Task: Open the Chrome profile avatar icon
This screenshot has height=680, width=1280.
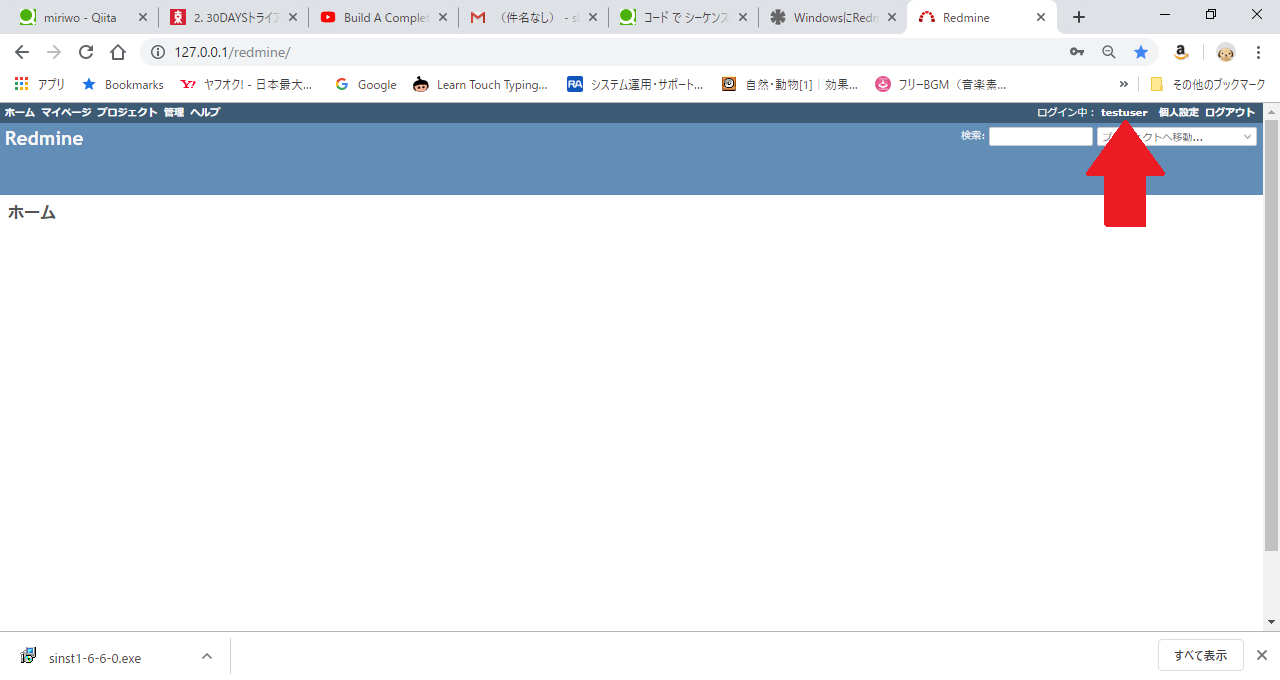Action: click(1225, 52)
